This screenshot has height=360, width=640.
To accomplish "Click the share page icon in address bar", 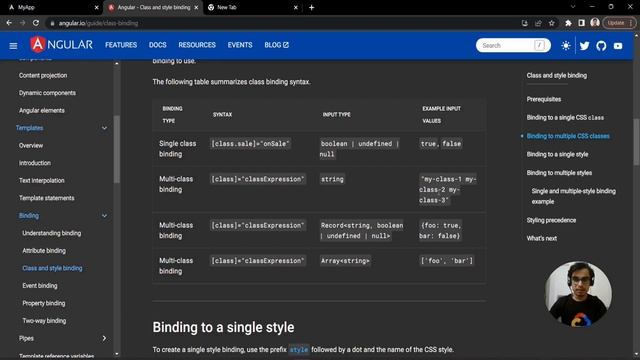I will click(x=538, y=23).
